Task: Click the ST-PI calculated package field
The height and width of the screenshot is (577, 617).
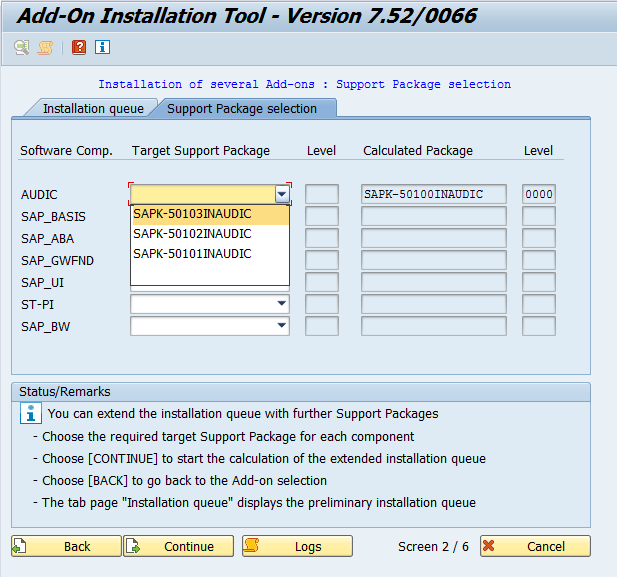Action: point(434,304)
